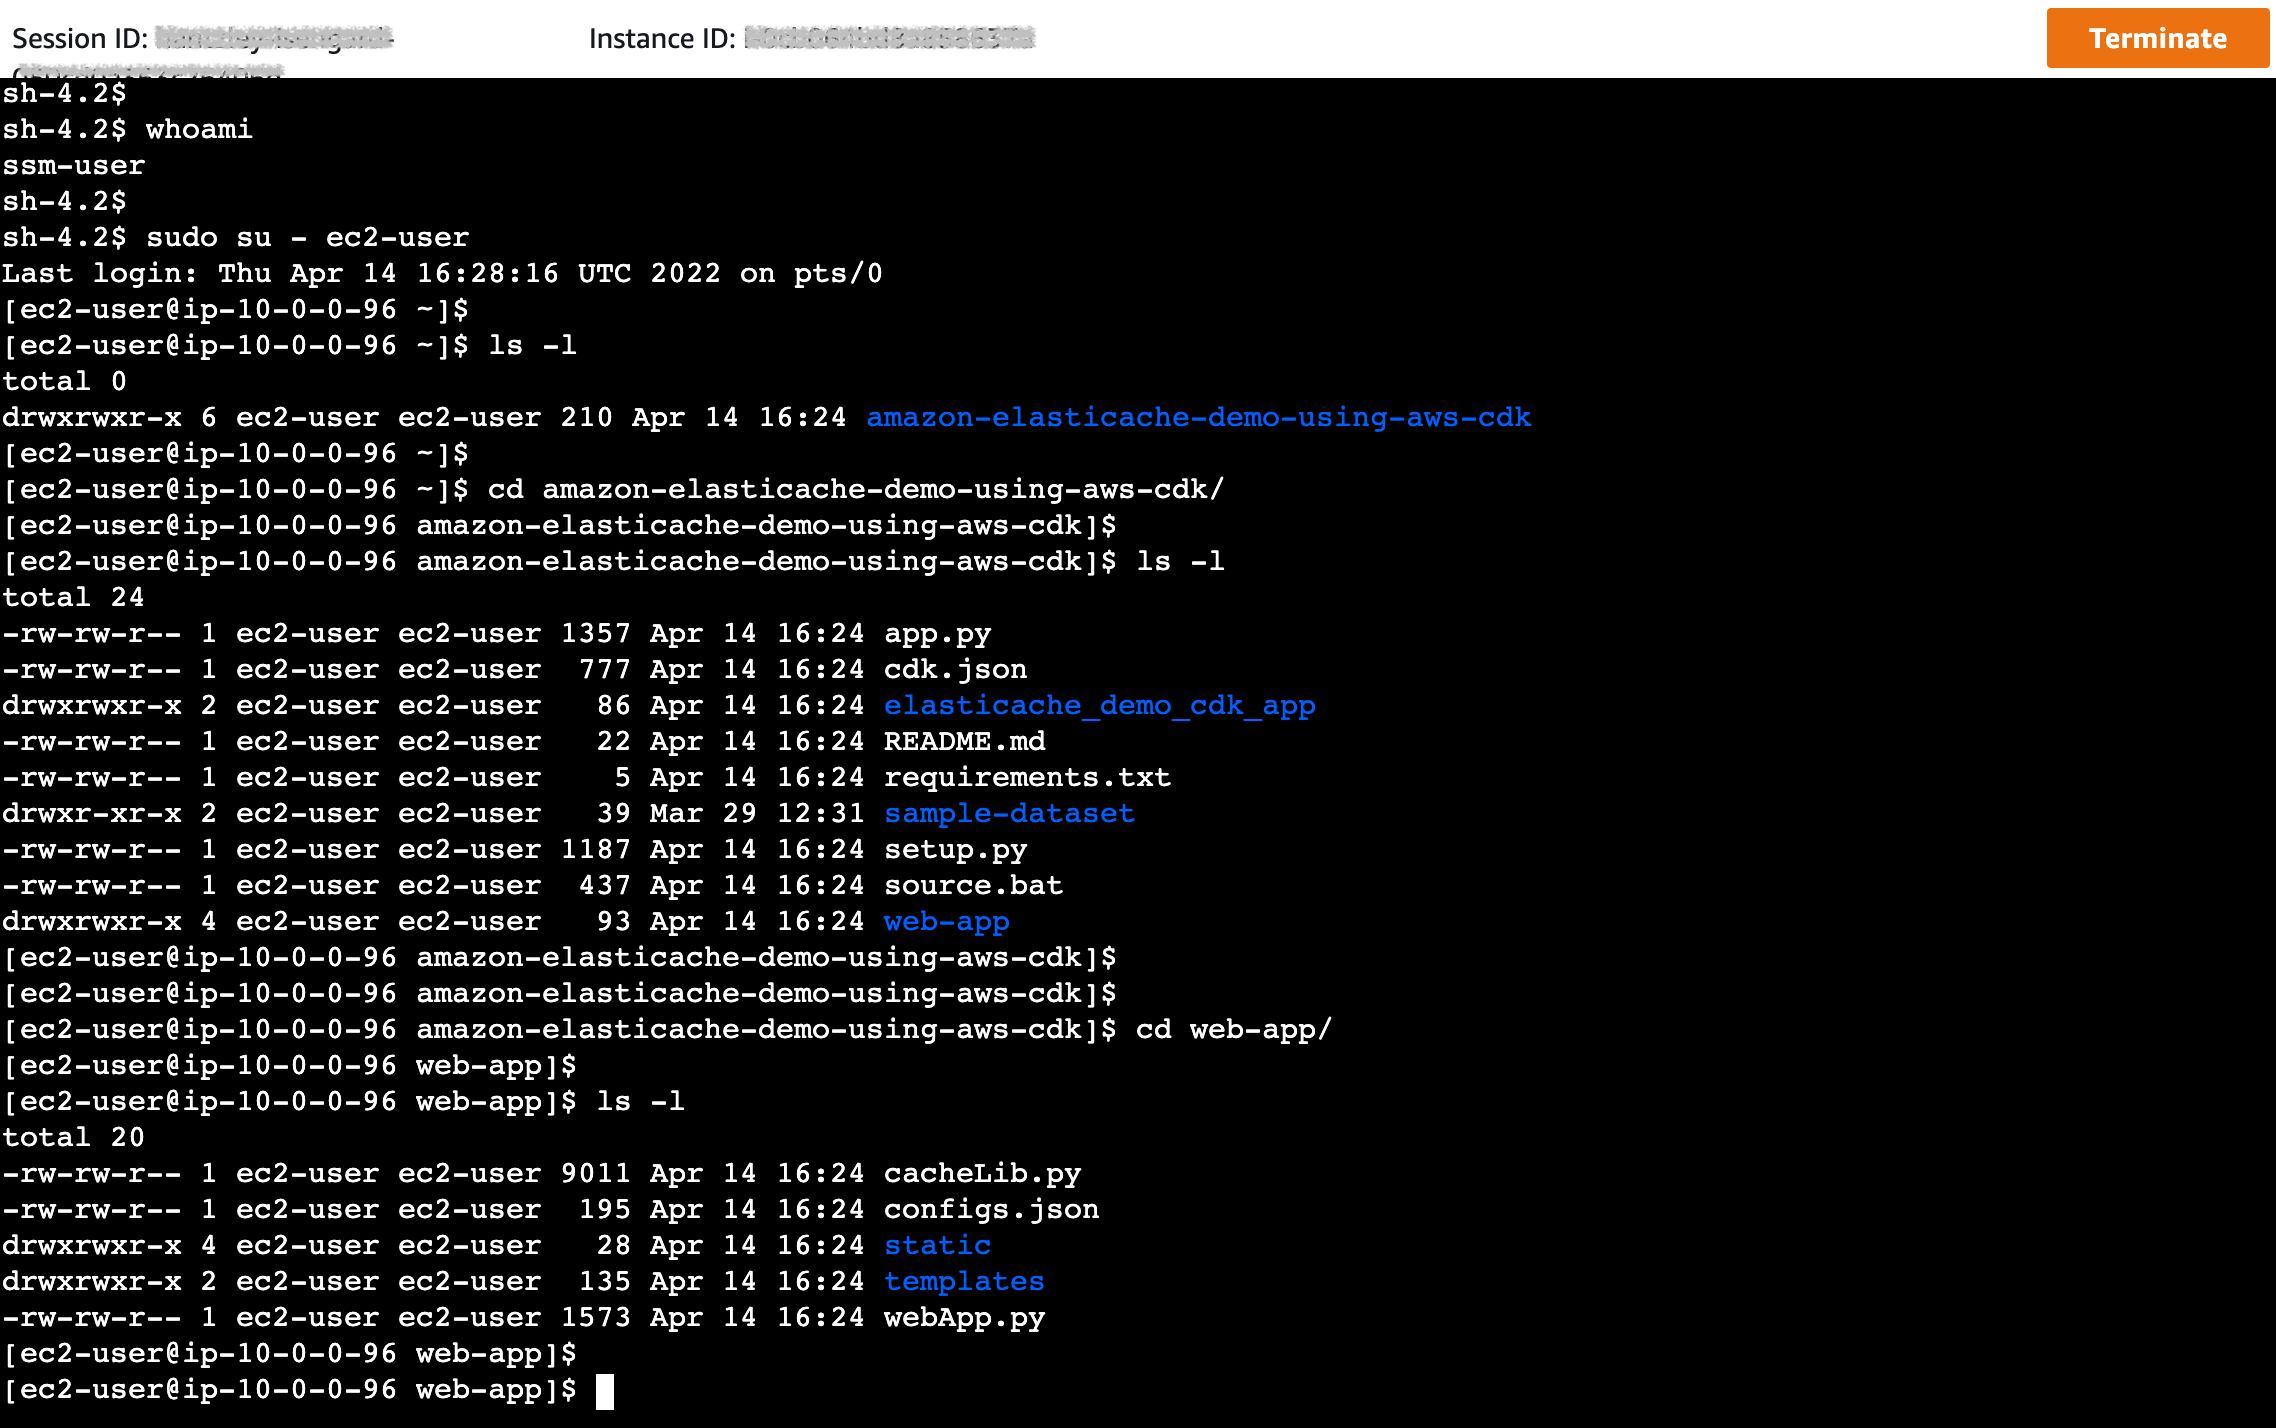This screenshot has height=1428, width=2276.
Task: Click the webApp.py filename
Action: 964,1317
